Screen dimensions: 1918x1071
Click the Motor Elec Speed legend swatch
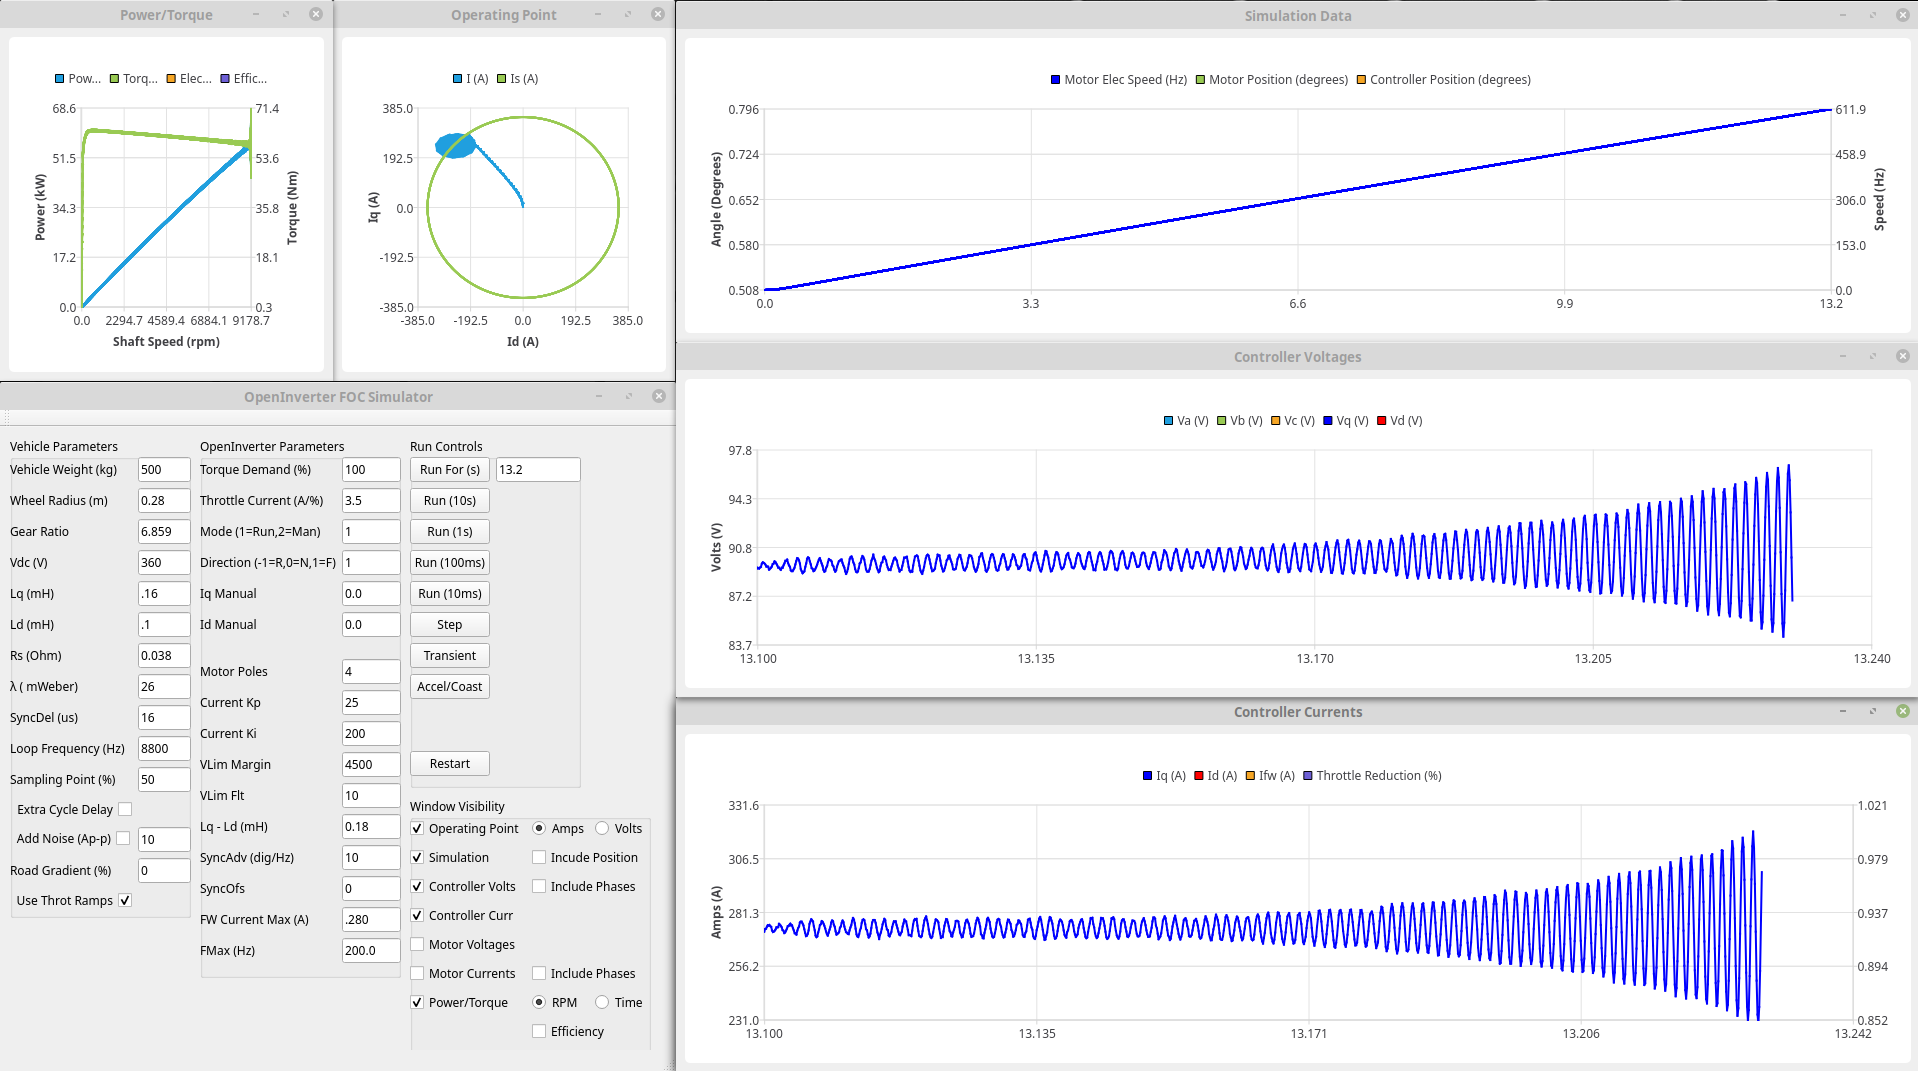pos(1055,80)
